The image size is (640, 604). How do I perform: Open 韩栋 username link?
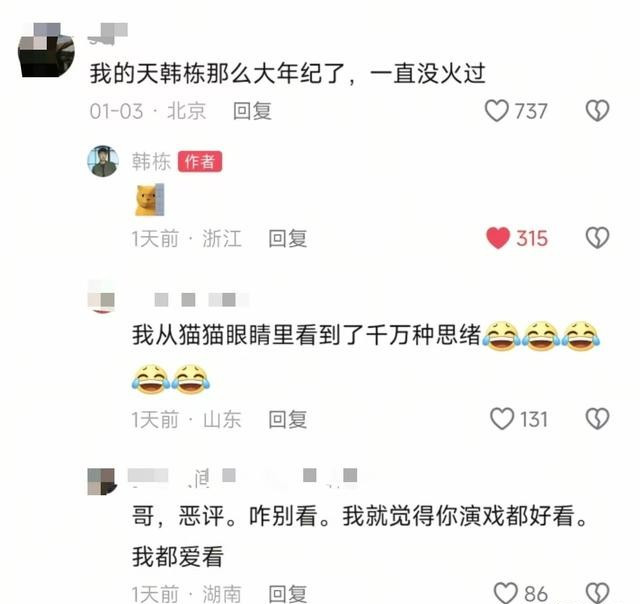(151, 162)
